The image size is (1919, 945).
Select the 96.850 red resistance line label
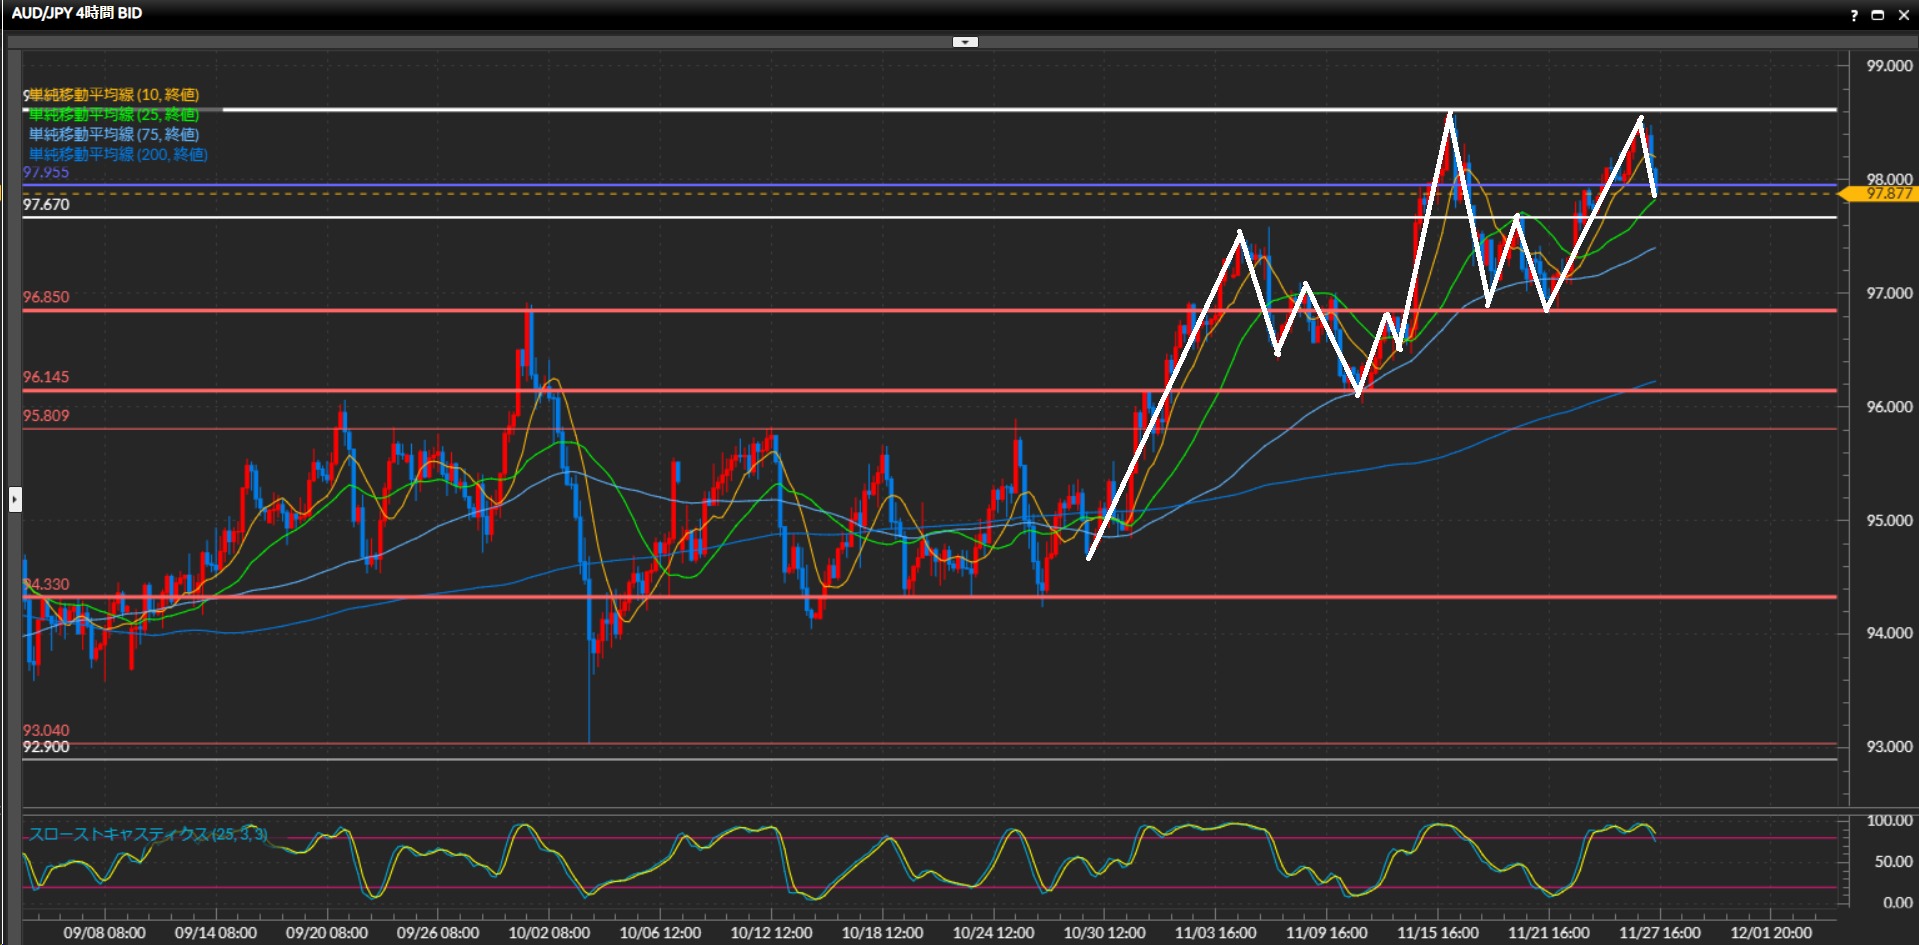[46, 297]
